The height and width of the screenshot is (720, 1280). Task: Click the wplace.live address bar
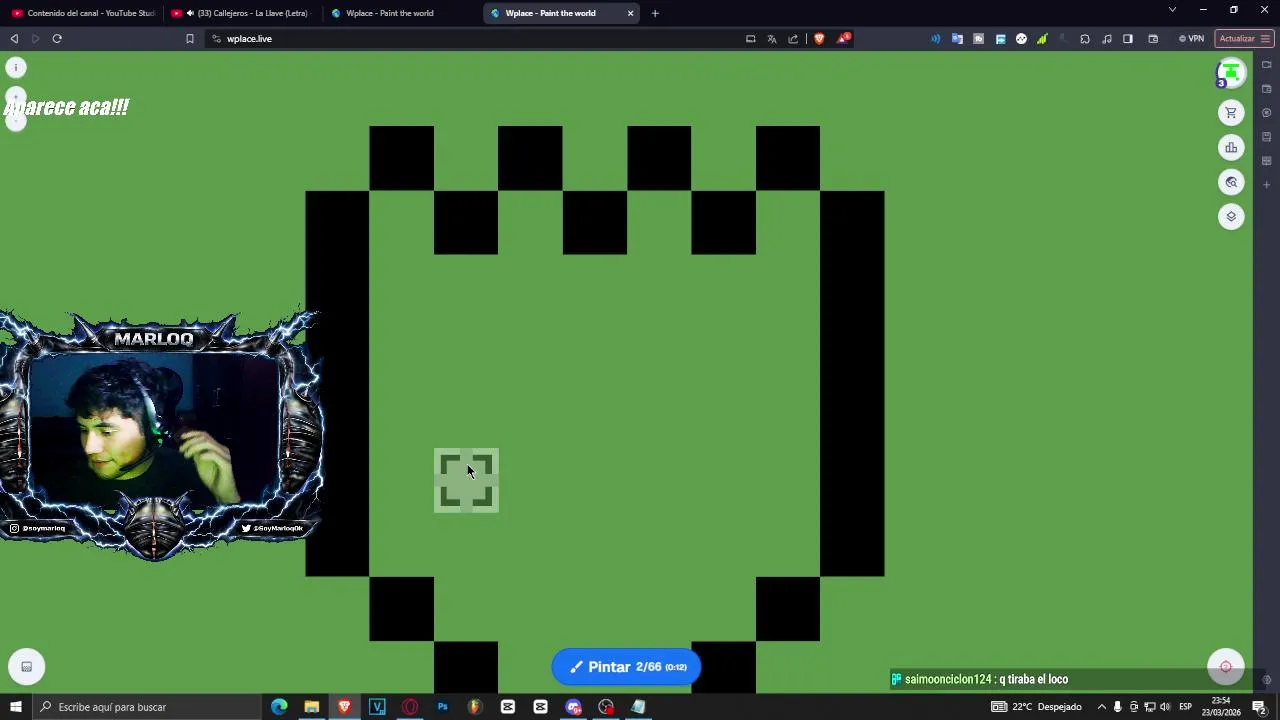(x=470, y=39)
